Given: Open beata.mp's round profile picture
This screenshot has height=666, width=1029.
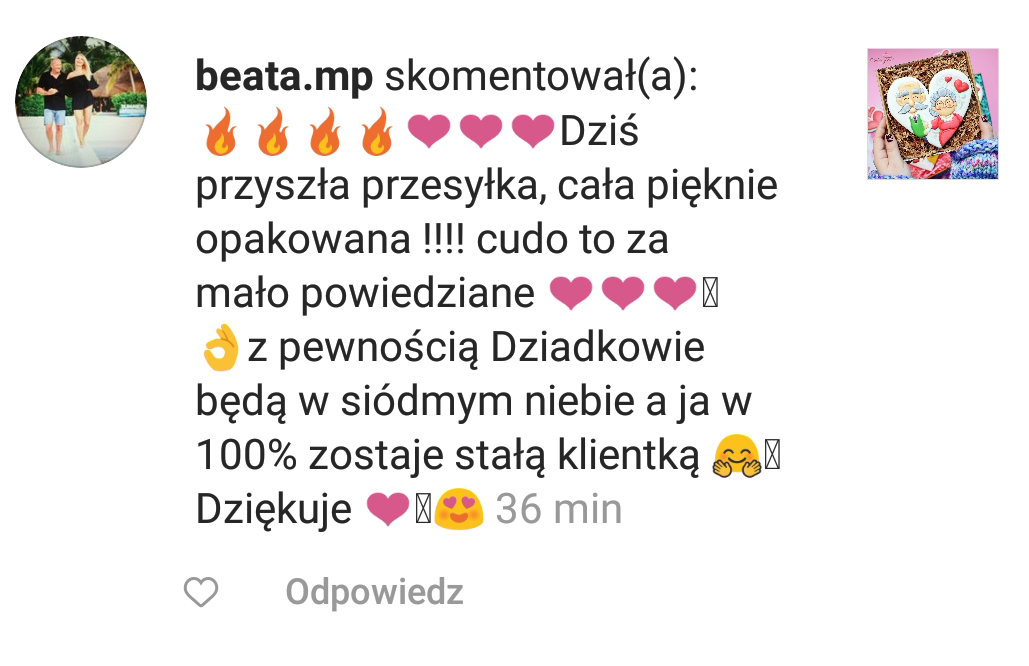Looking at the screenshot, I should click(81, 102).
